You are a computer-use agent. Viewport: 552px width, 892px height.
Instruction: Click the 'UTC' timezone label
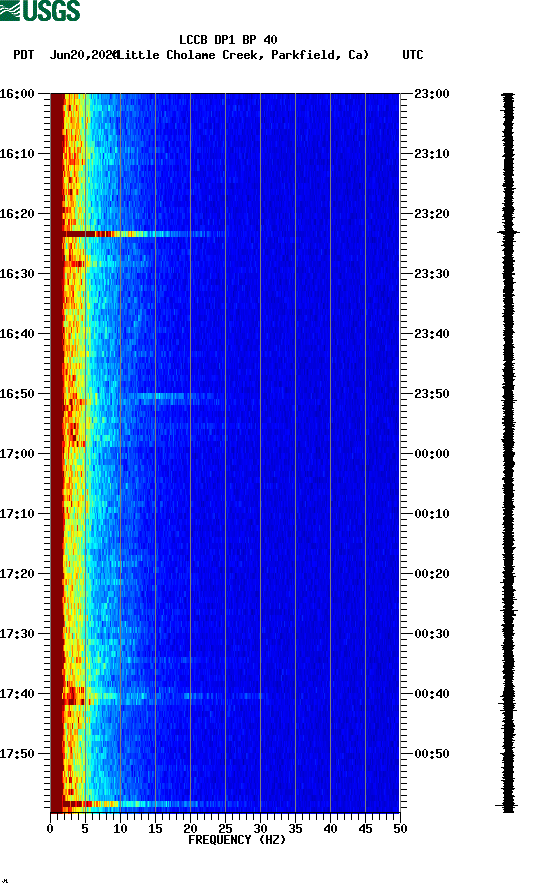pos(413,55)
